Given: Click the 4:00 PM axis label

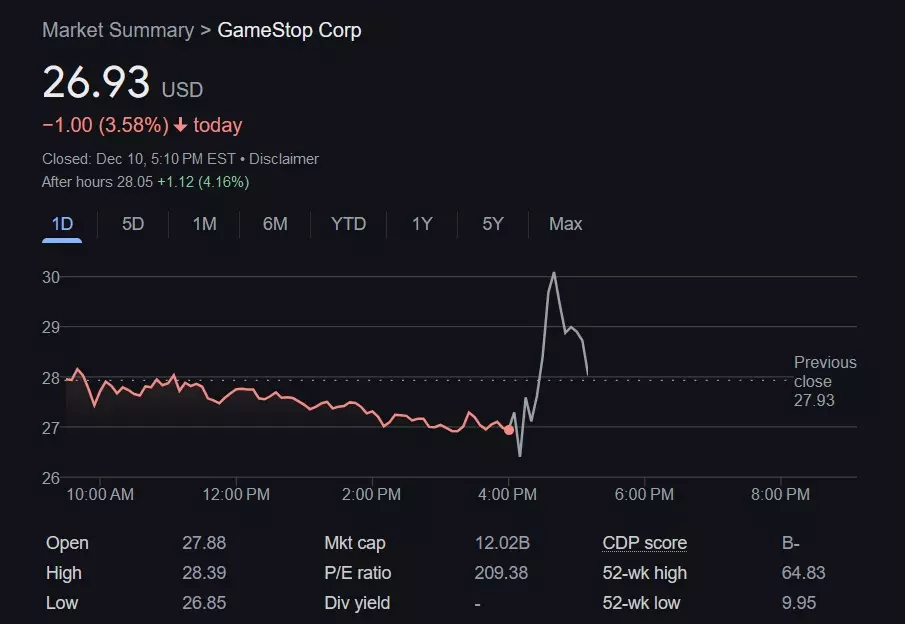Looking at the screenshot, I should tap(508, 494).
